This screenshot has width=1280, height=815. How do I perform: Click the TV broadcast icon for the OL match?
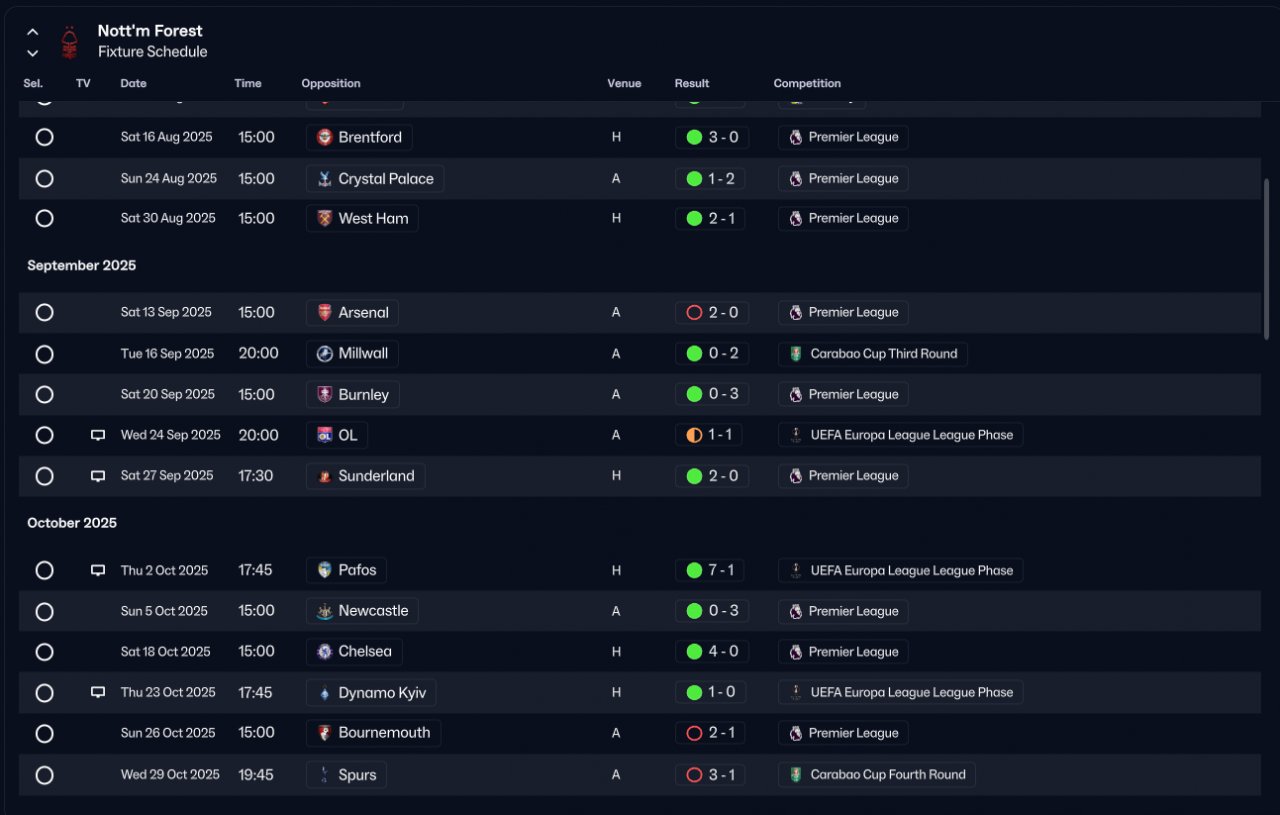click(x=98, y=435)
